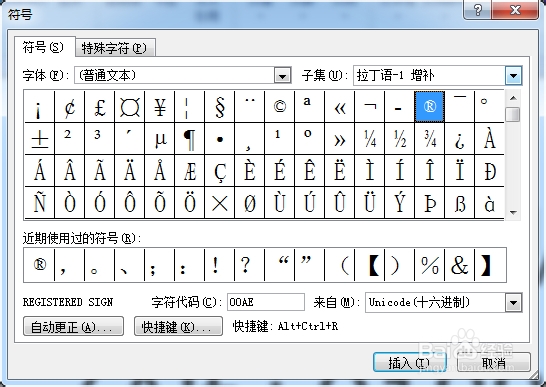
Task: Close the 符号 dialog window
Action: point(515,9)
